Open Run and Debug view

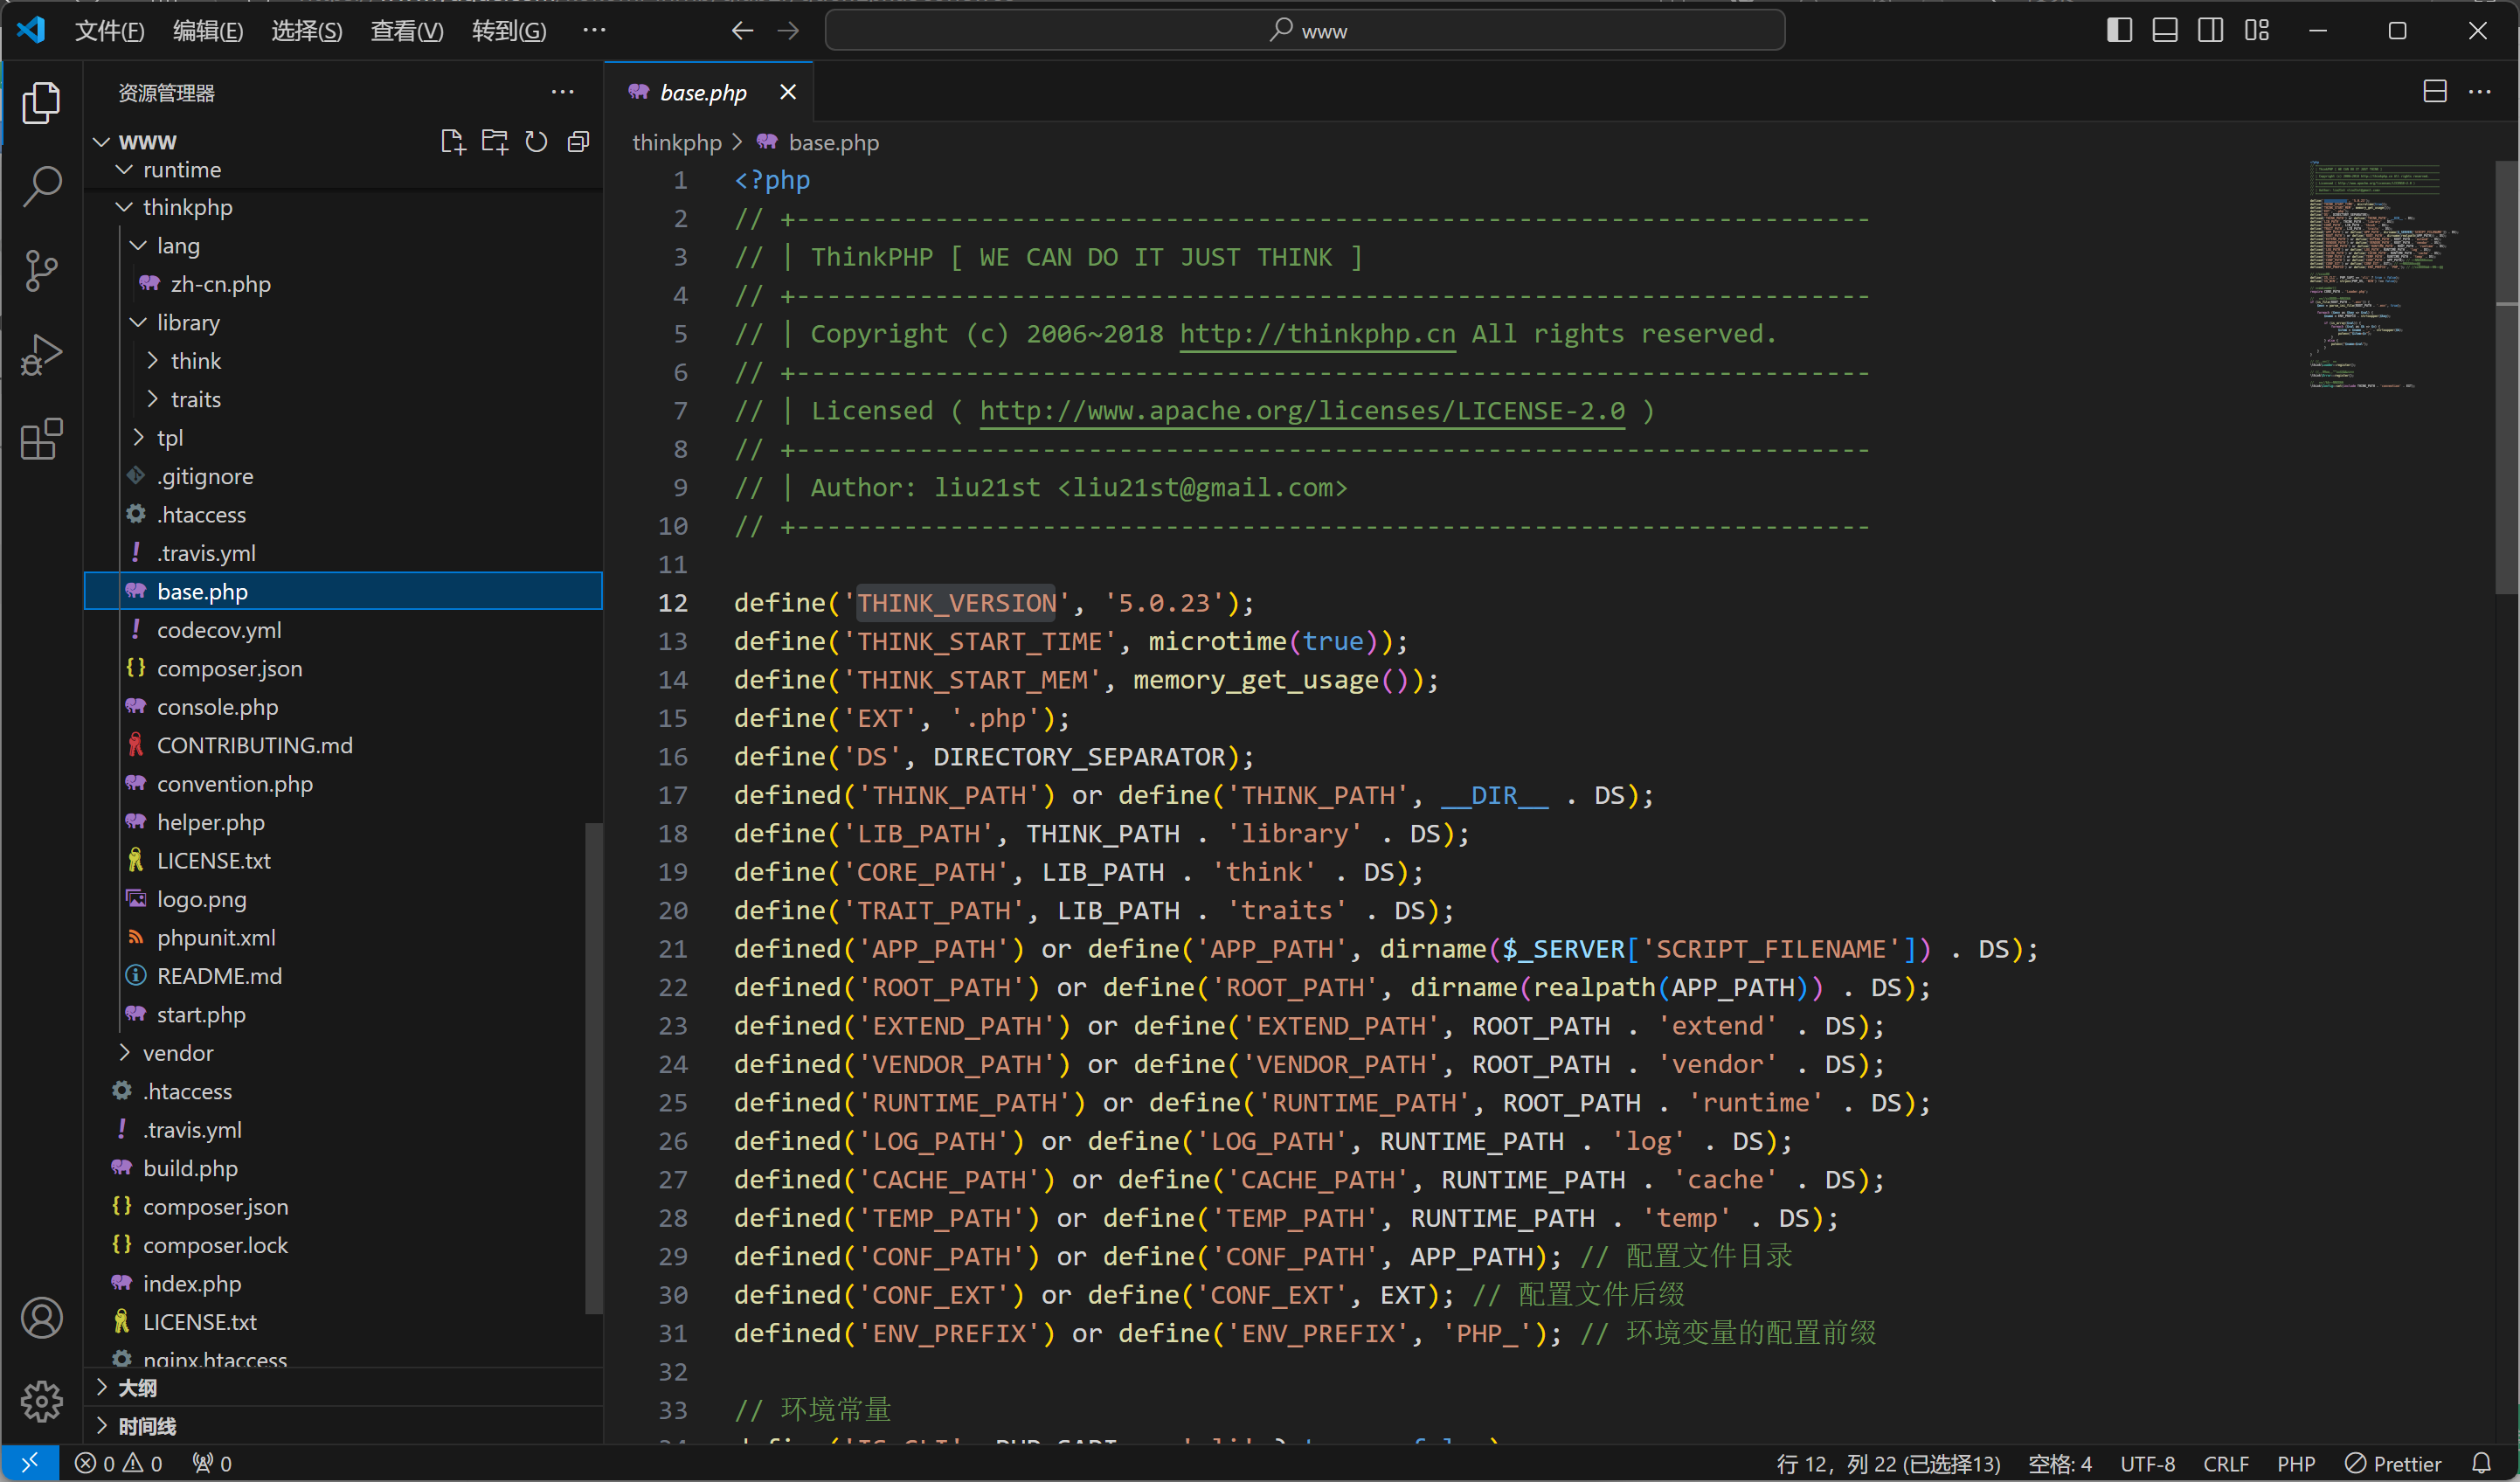tap(41, 354)
